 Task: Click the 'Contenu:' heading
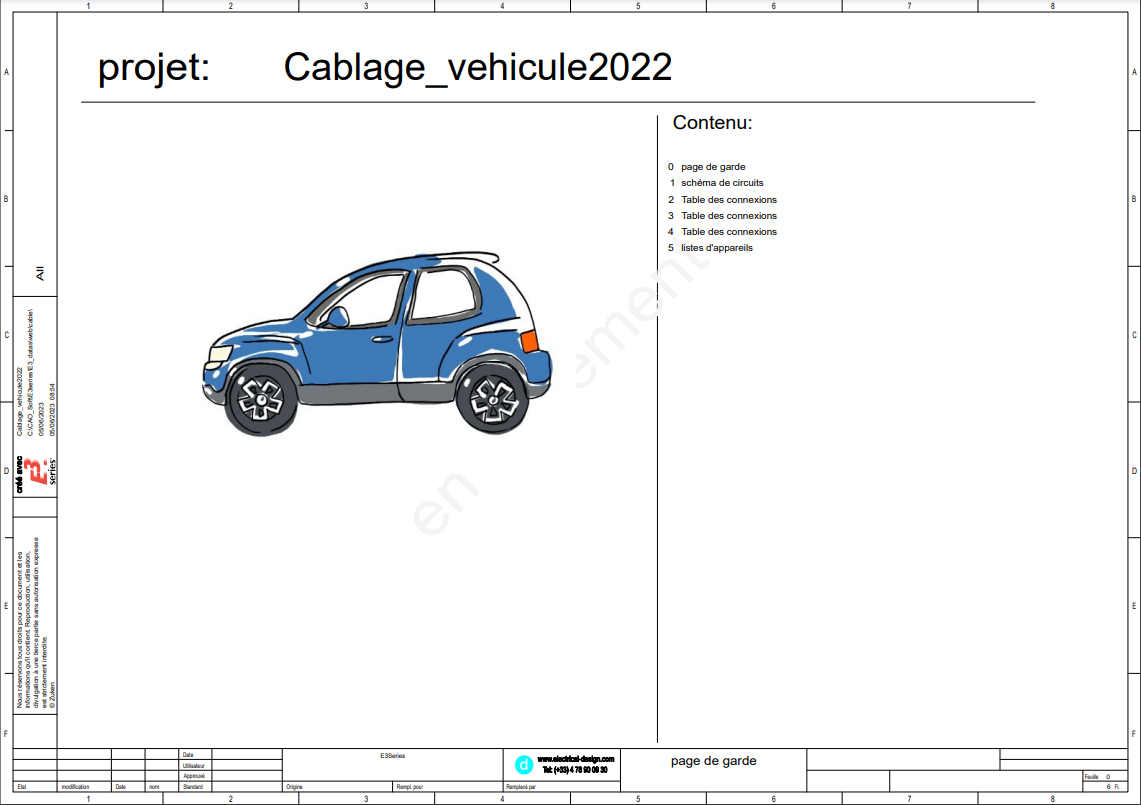712,122
